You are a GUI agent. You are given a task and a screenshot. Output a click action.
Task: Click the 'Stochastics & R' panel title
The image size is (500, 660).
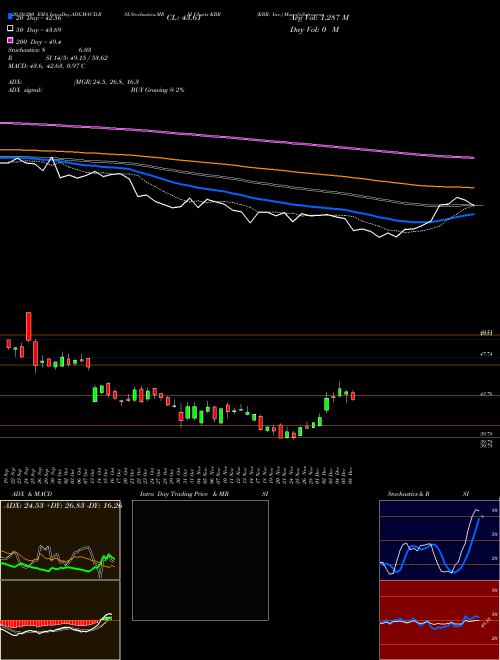408,494
